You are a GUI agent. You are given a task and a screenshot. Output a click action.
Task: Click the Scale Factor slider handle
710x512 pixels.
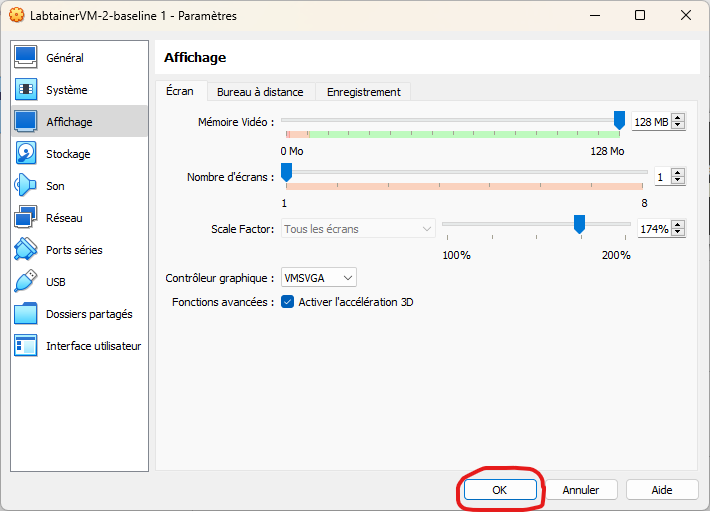pos(579,225)
